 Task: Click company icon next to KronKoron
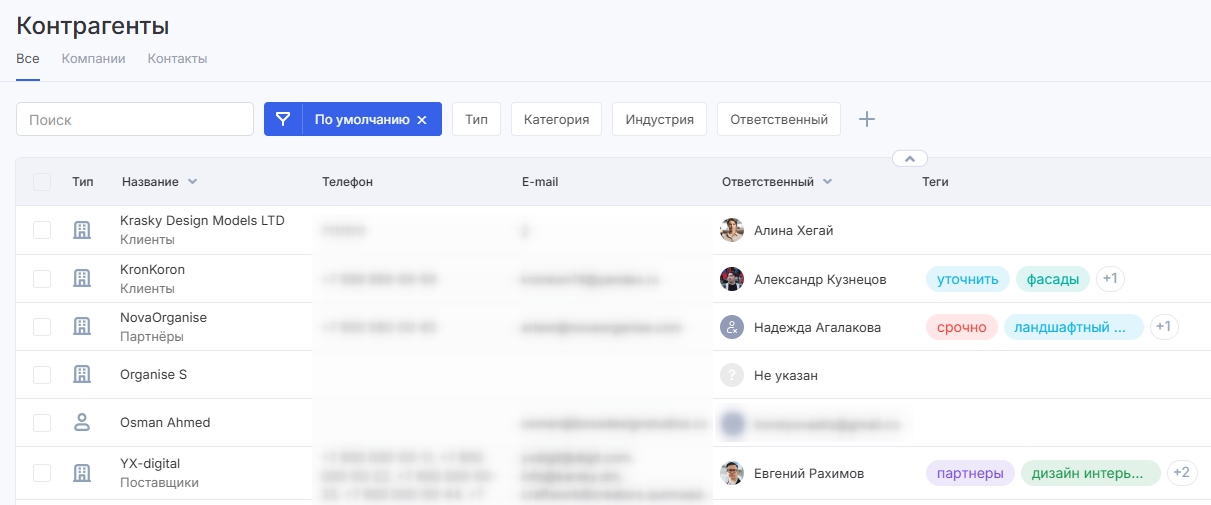point(82,279)
